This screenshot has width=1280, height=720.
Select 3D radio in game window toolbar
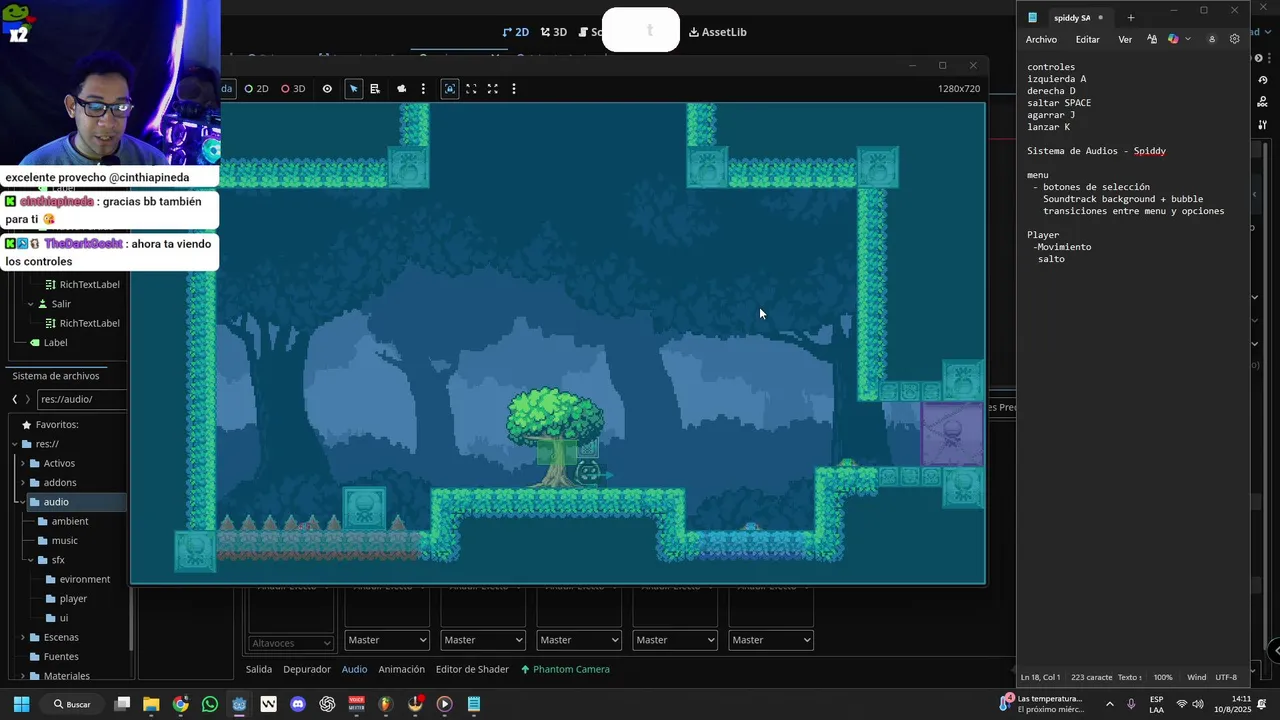tap(293, 89)
